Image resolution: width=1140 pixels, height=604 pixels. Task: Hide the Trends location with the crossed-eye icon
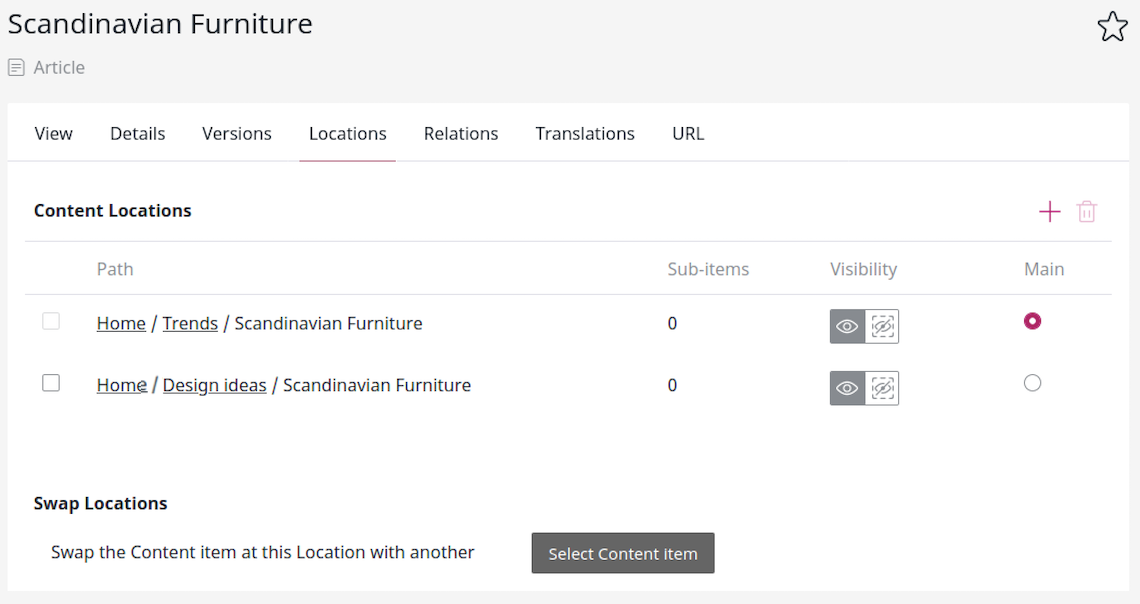(x=882, y=326)
